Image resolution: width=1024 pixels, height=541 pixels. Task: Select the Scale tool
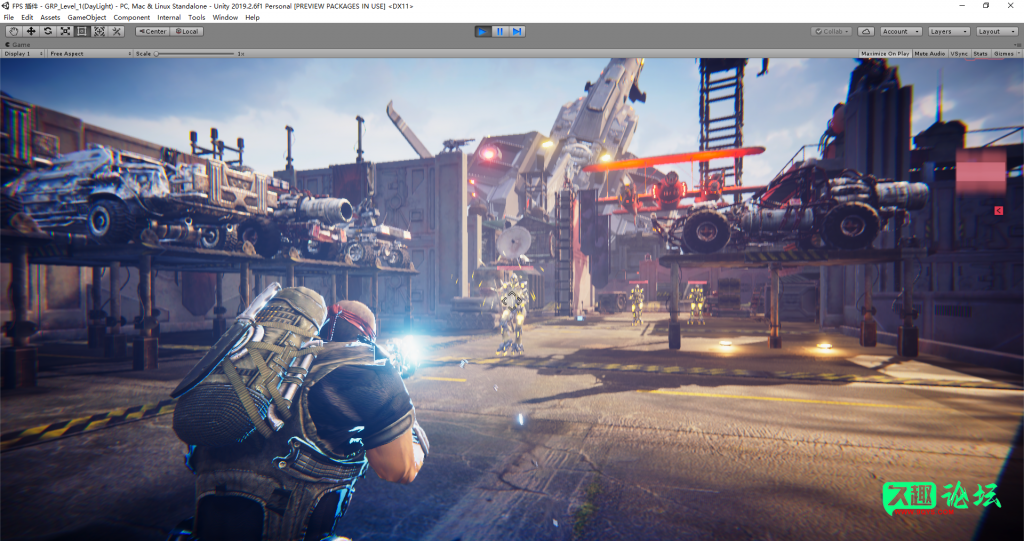tap(65, 31)
